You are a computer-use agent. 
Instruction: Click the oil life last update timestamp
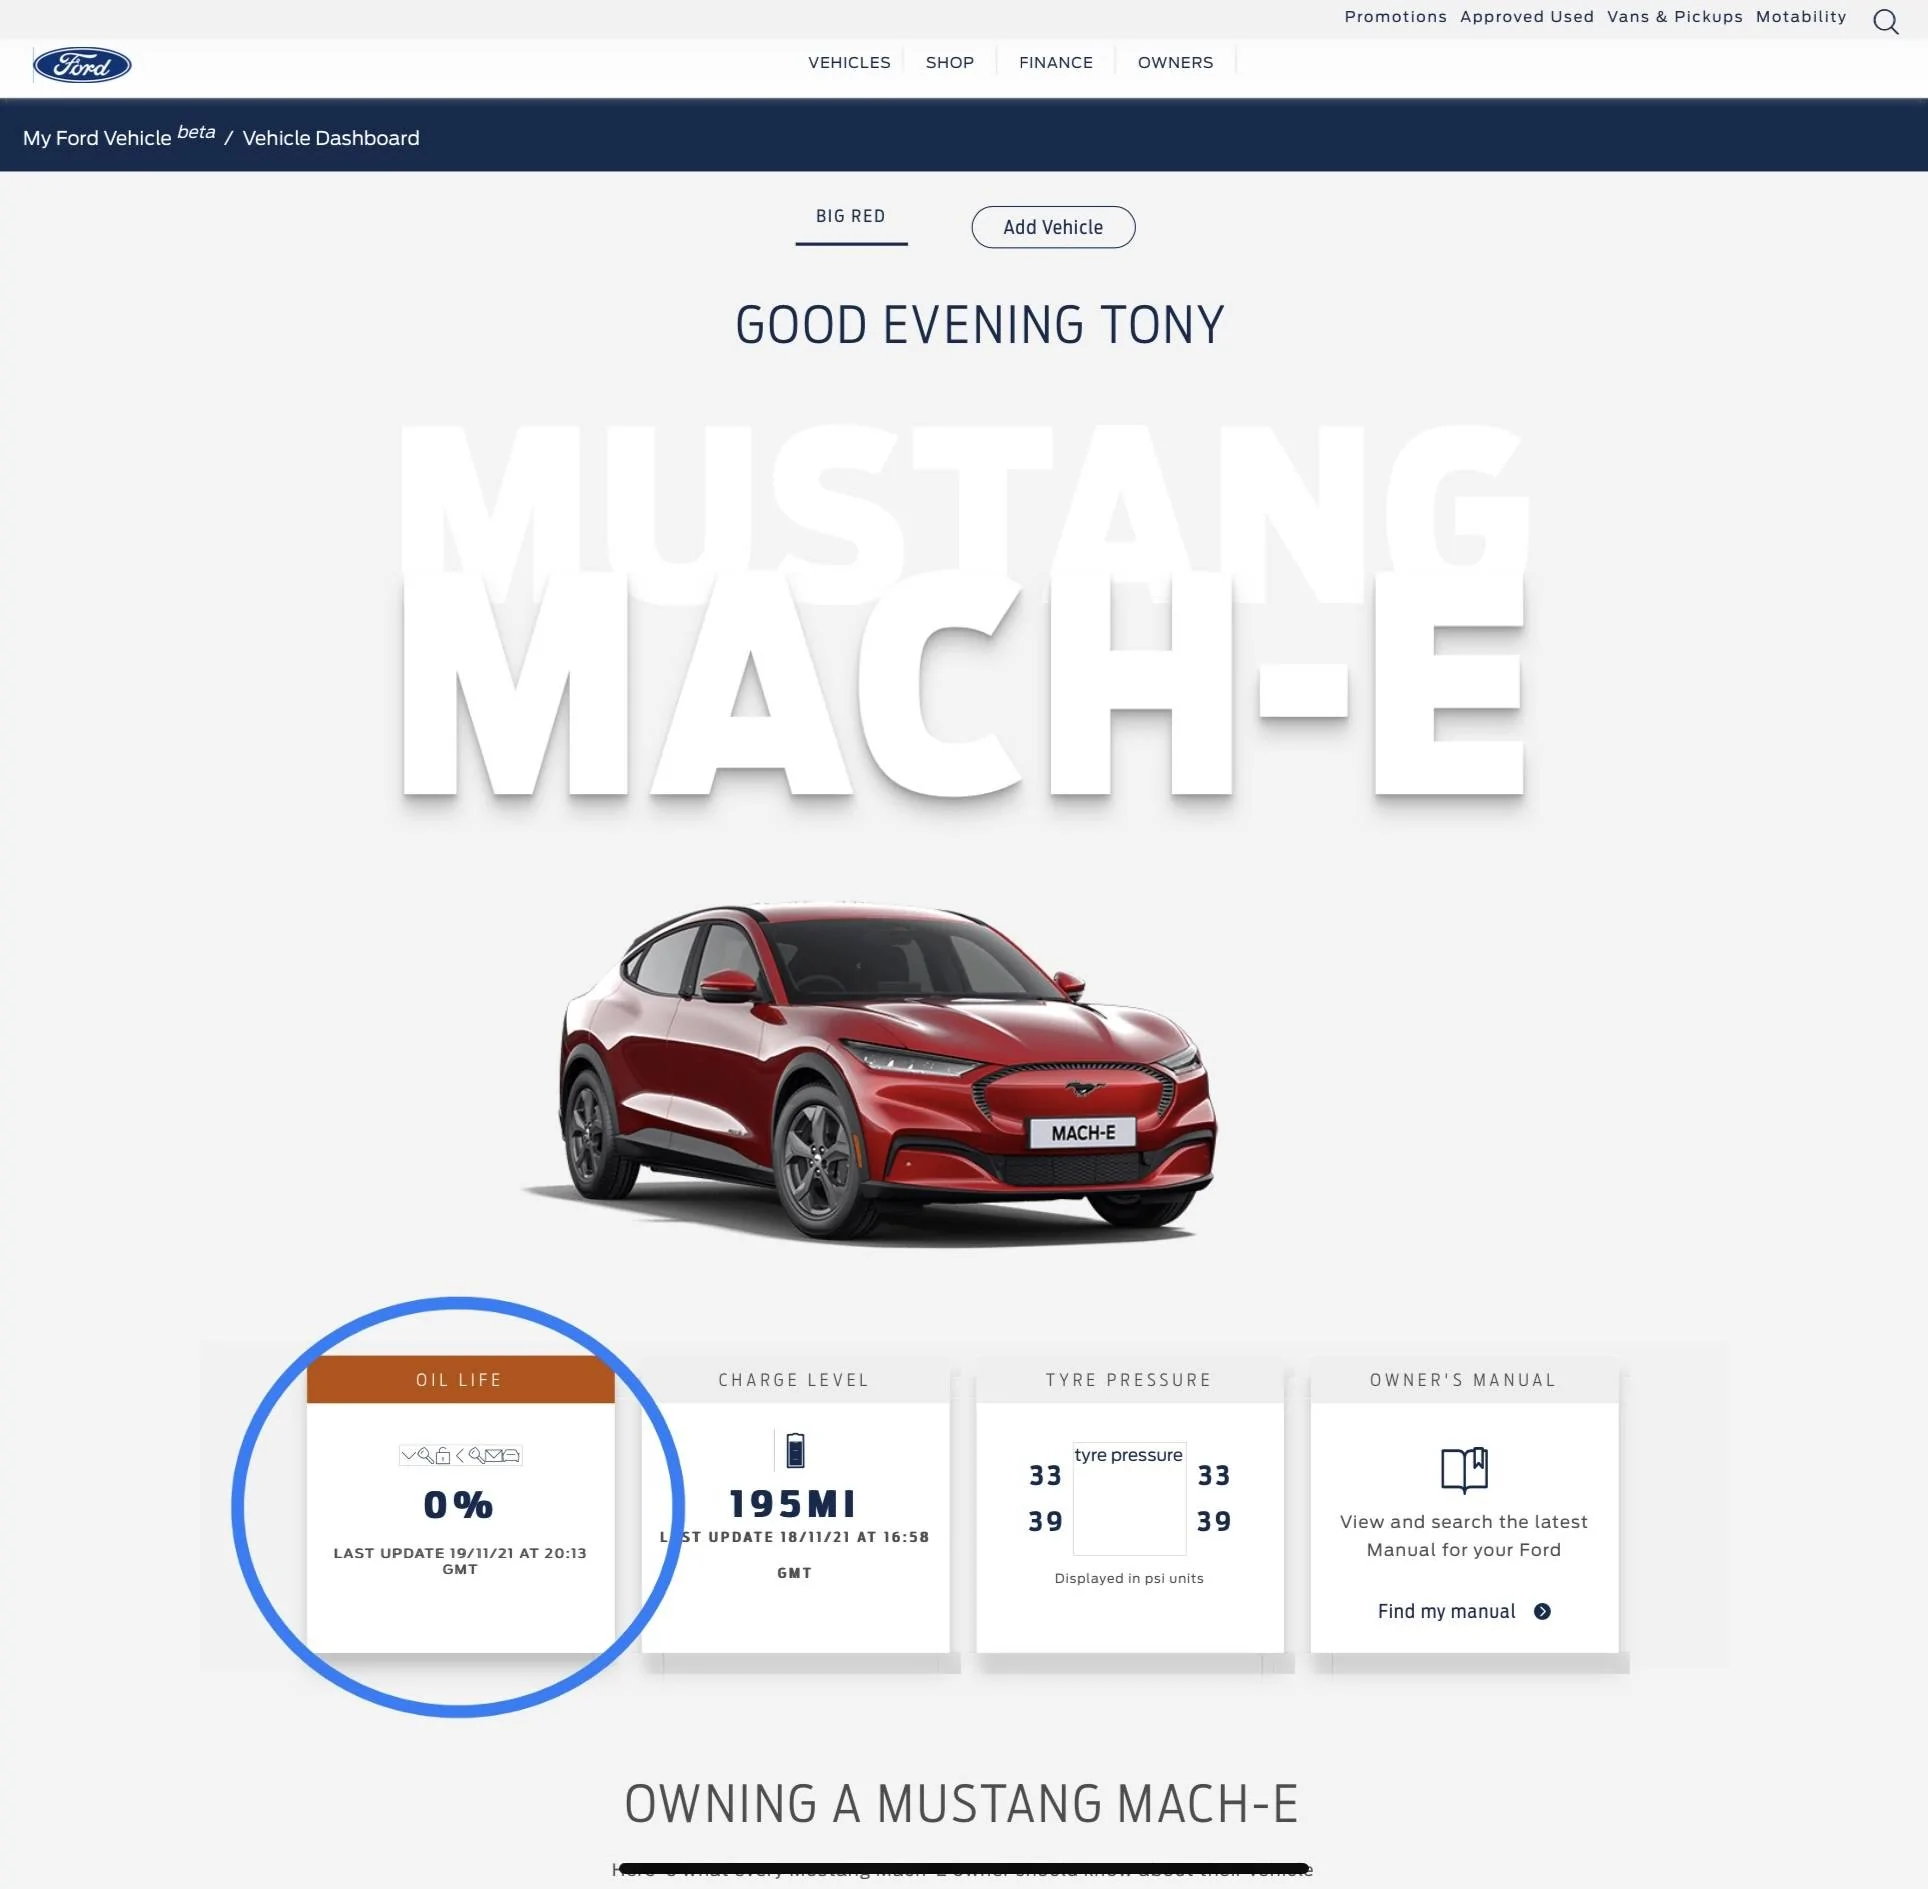pos(460,1561)
